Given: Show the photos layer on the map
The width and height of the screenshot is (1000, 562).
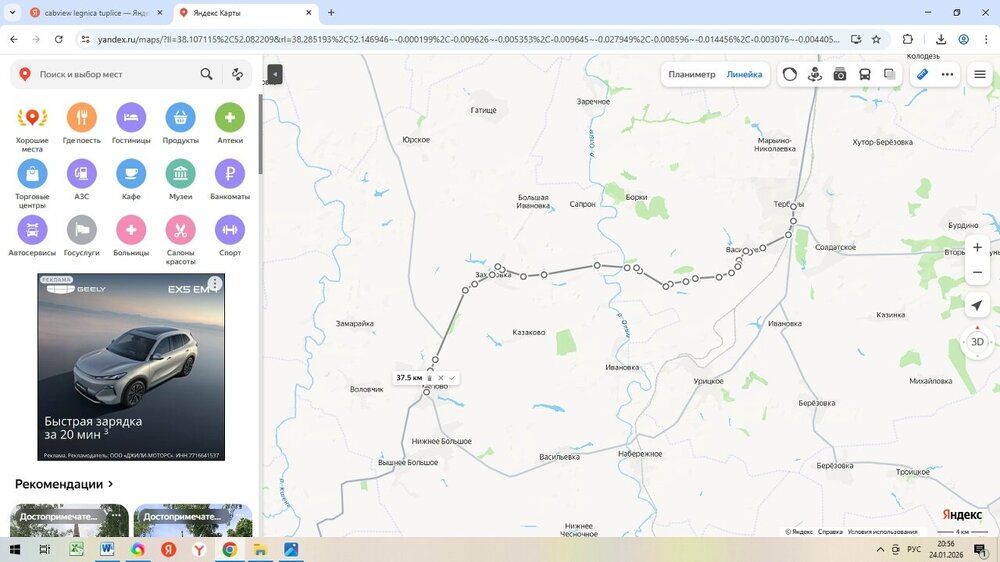Looking at the screenshot, I should pyautogui.click(x=840, y=74).
